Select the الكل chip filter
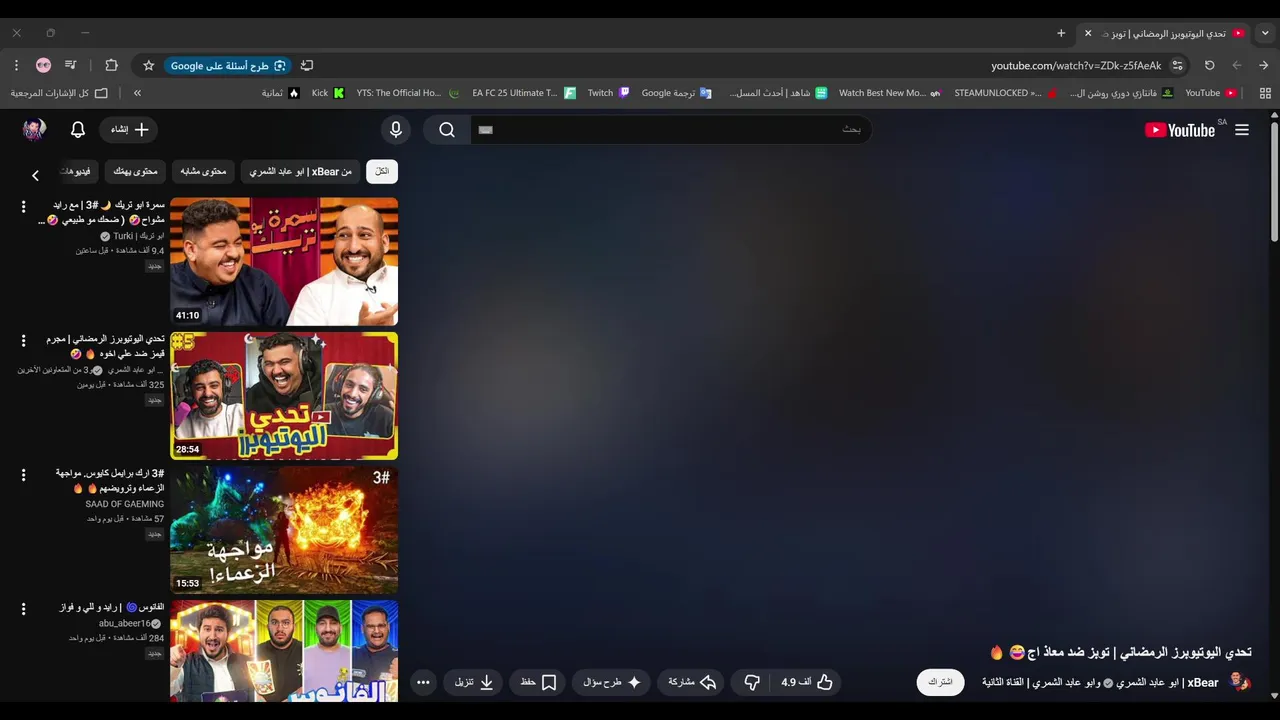Screen dimensions: 1280x720 [x=382, y=172]
